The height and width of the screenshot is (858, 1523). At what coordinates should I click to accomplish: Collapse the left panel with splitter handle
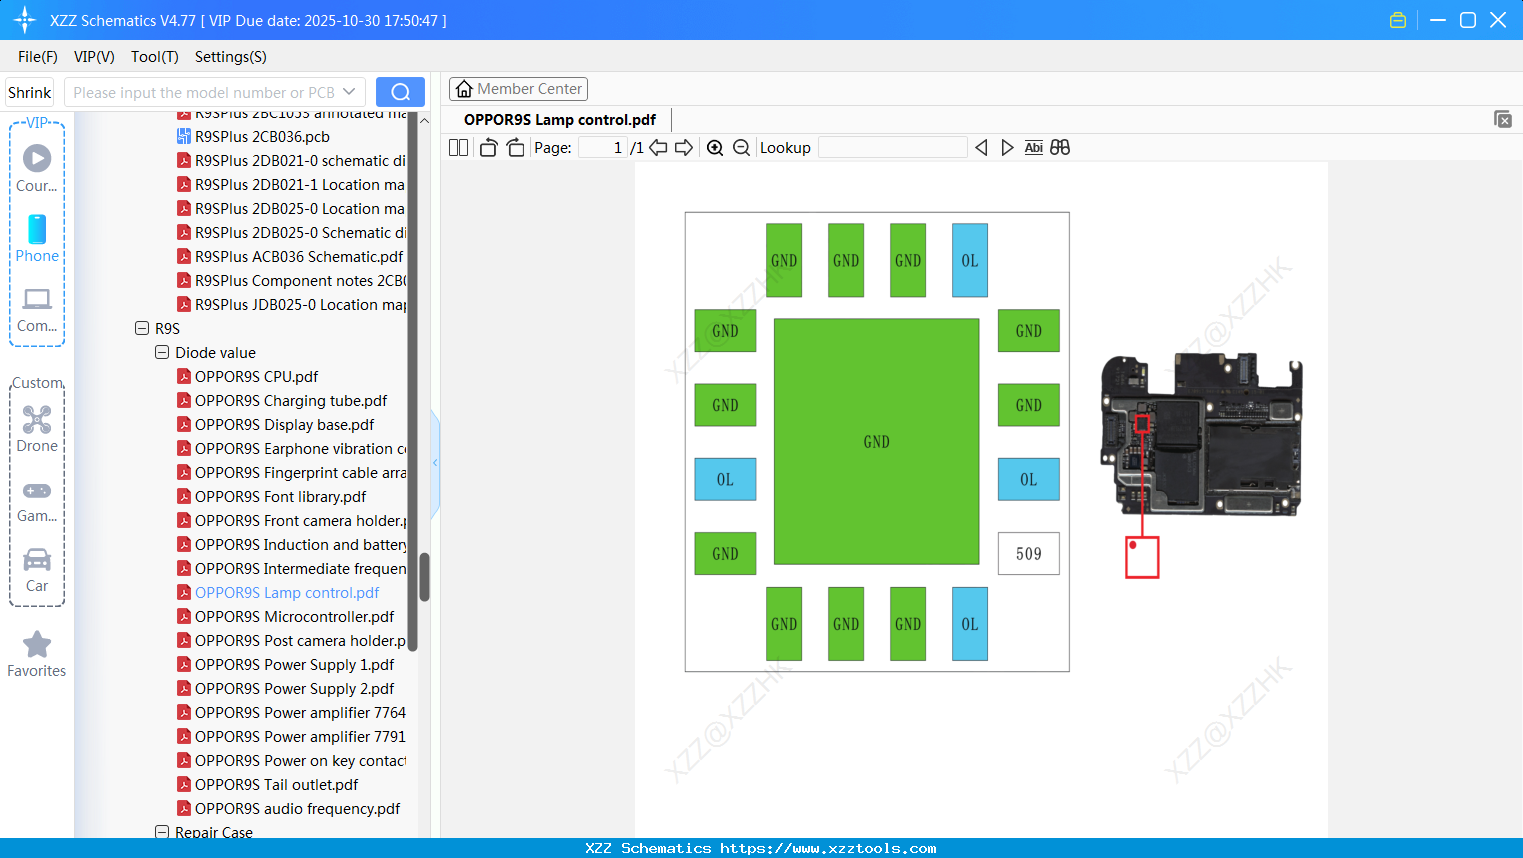435,463
